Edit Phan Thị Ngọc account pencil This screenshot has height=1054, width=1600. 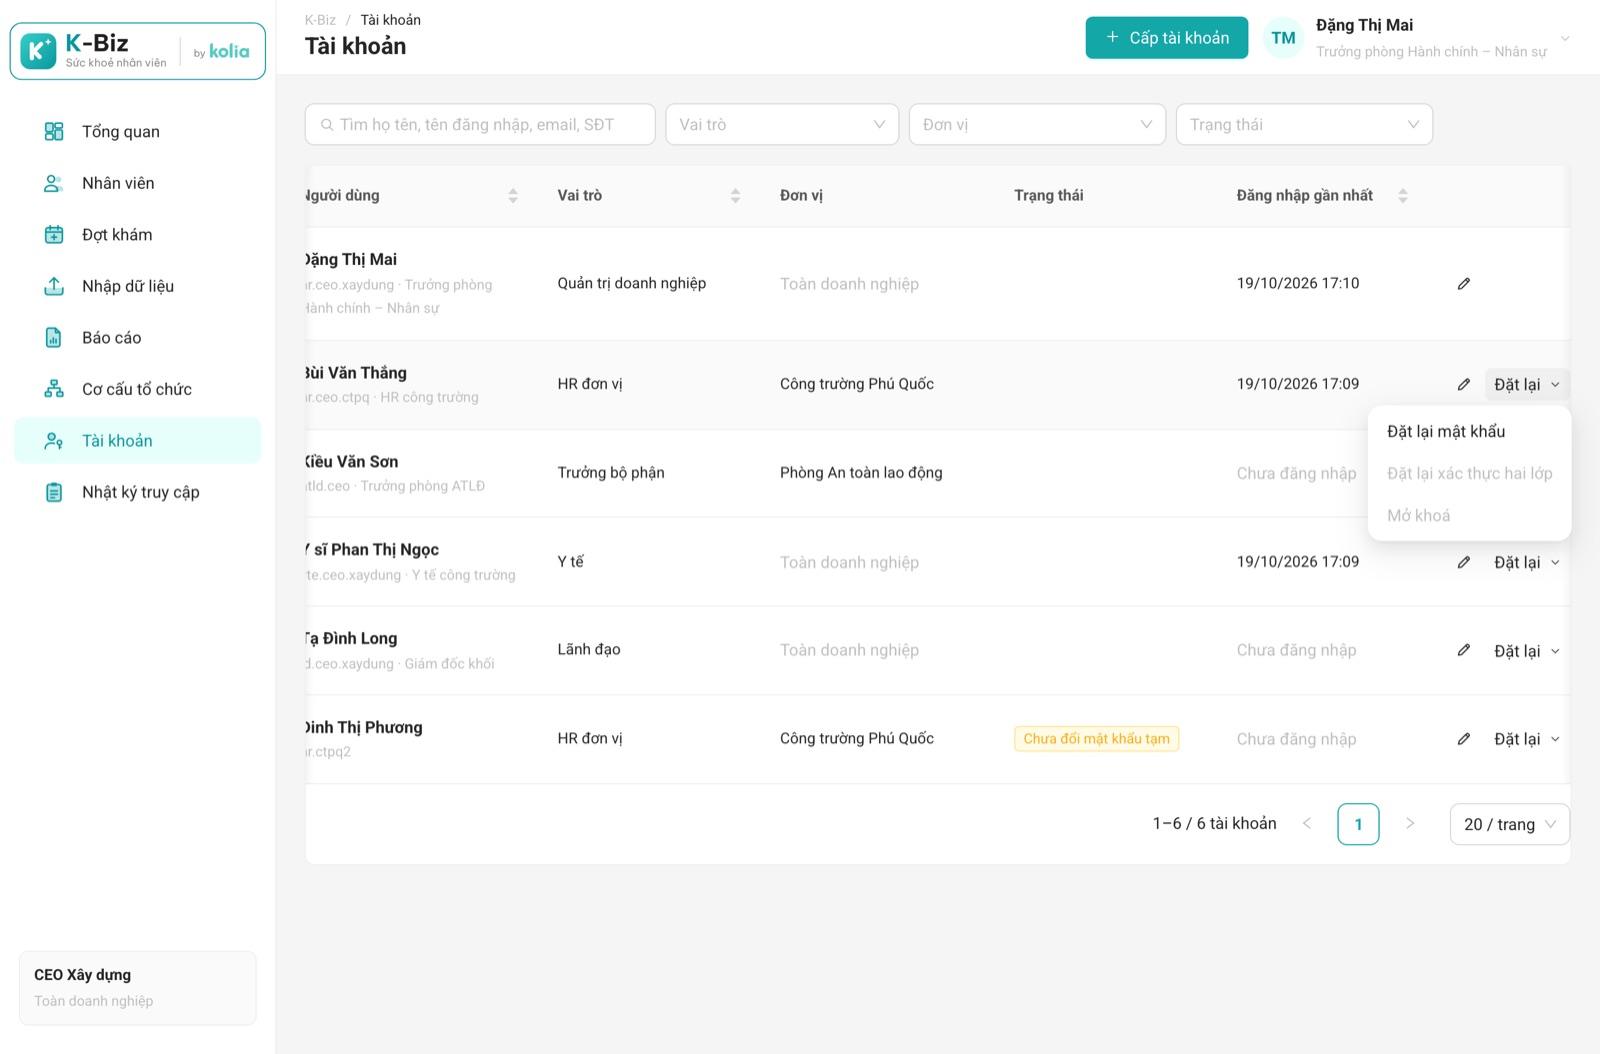[1463, 562]
